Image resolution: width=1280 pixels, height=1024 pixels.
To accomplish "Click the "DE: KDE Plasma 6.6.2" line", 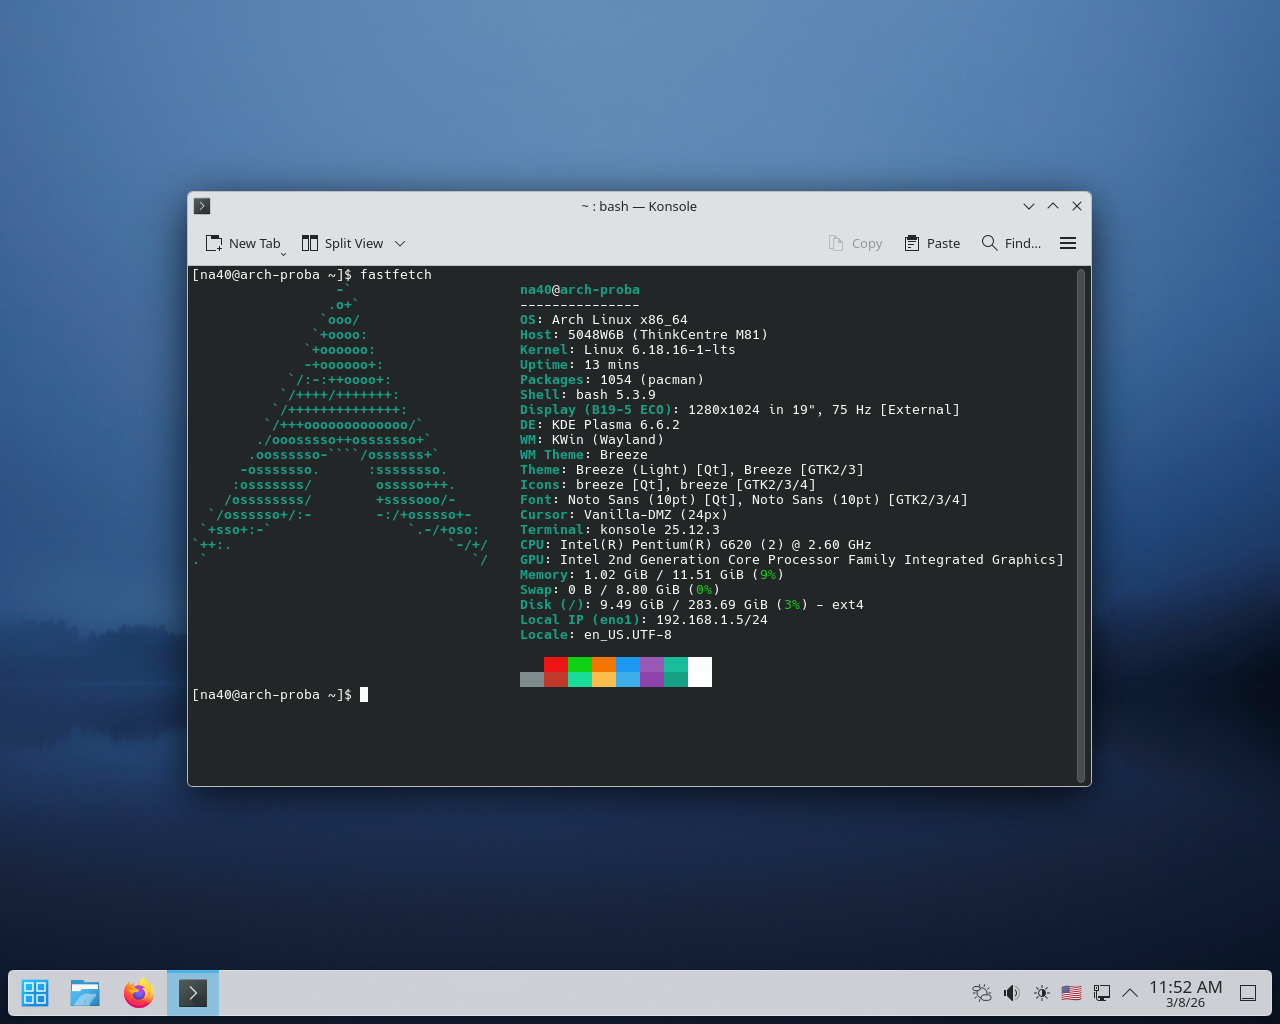I will tap(600, 425).
